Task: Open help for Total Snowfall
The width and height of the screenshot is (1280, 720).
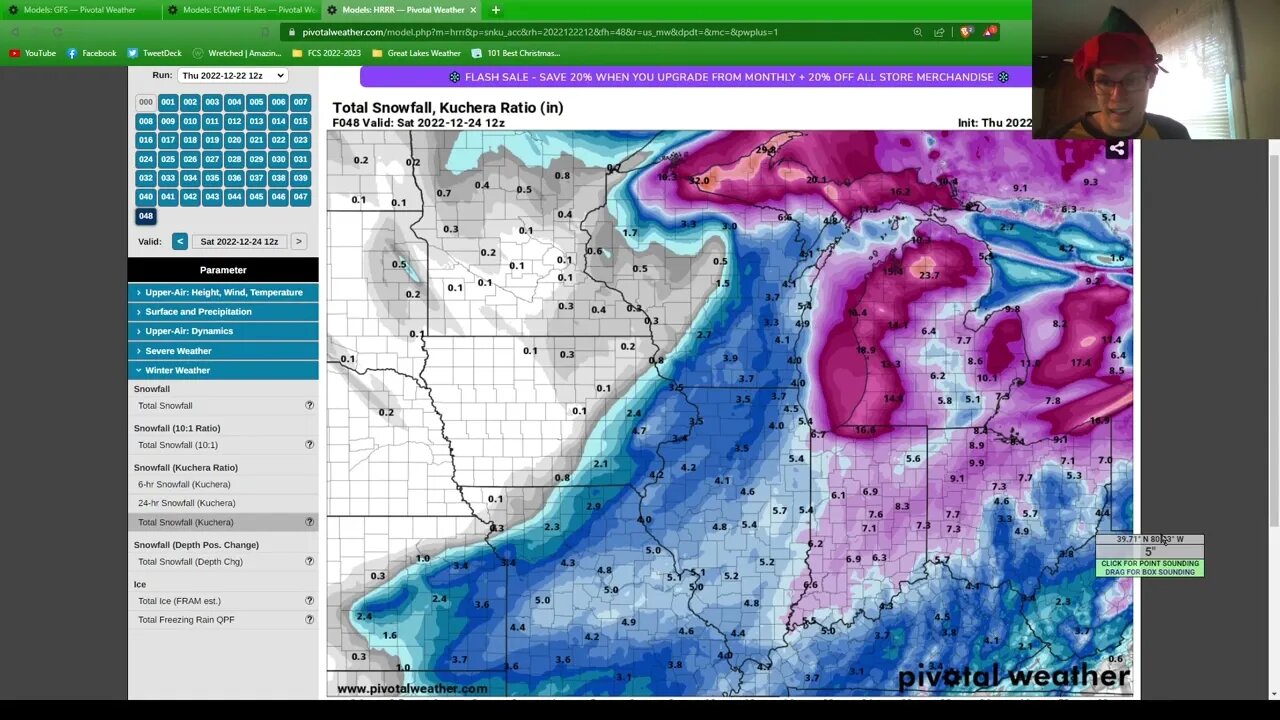Action: click(309, 406)
